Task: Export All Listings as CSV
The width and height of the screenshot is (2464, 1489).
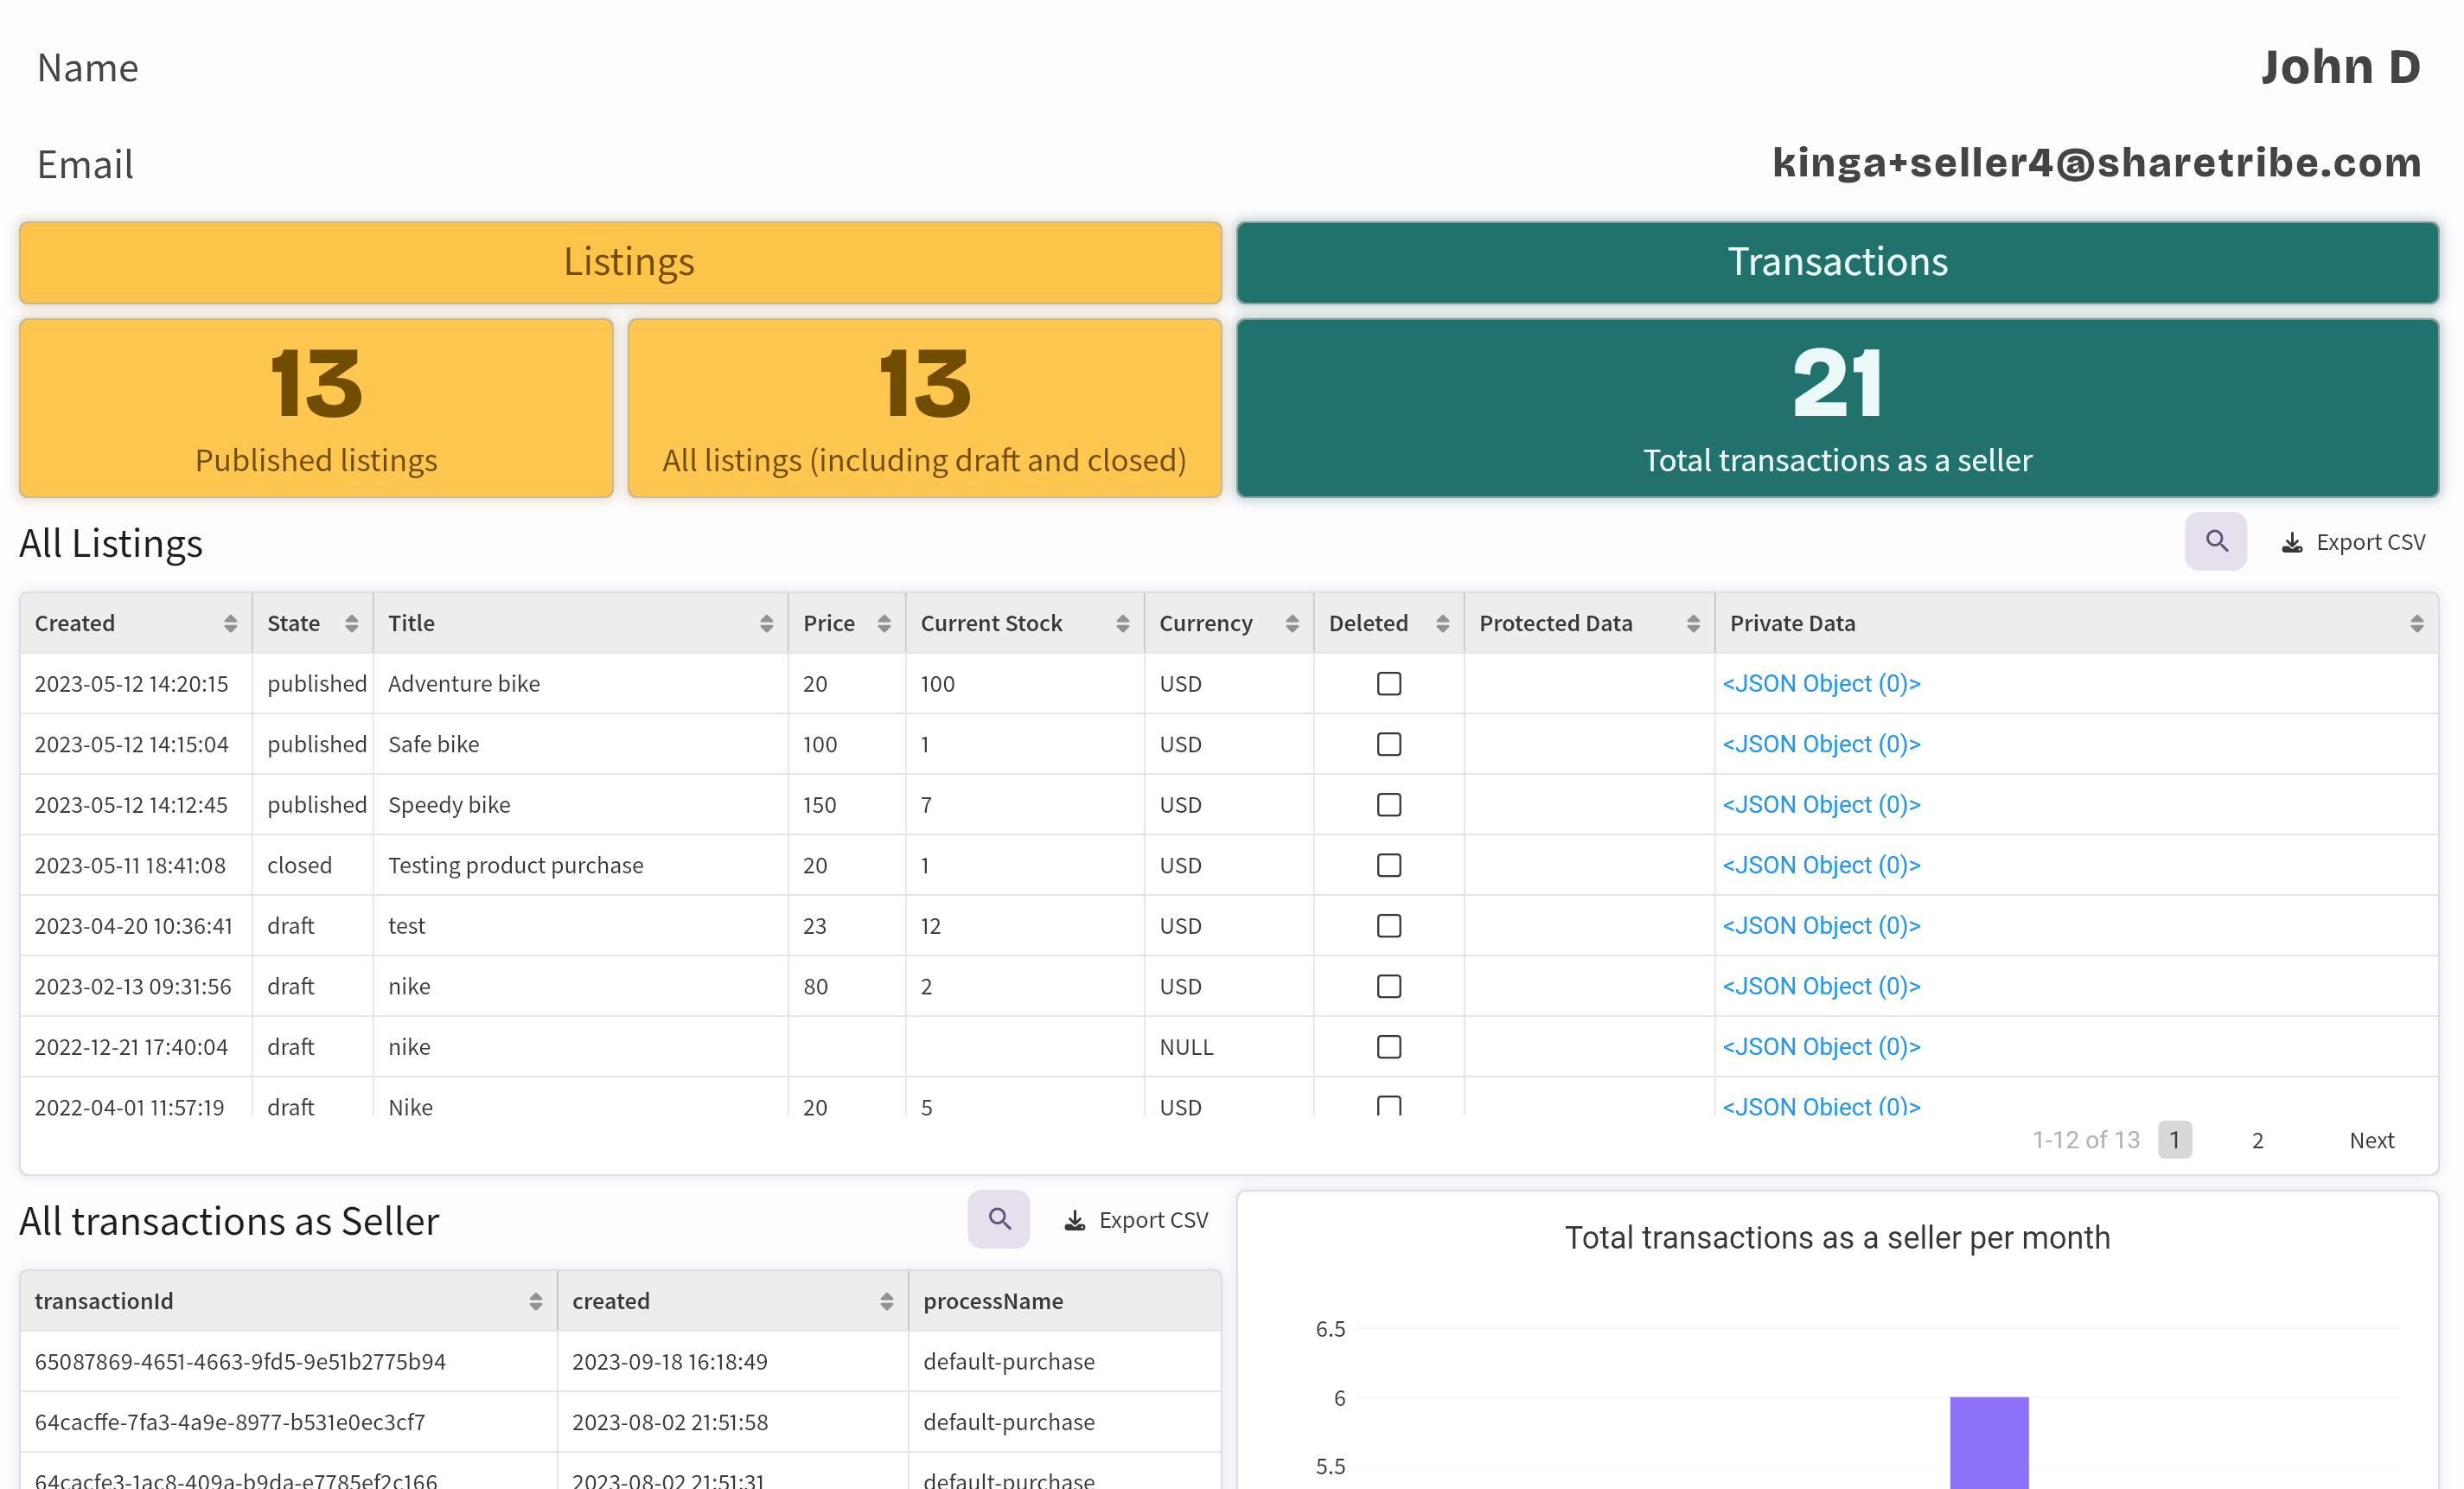Action: (2352, 542)
